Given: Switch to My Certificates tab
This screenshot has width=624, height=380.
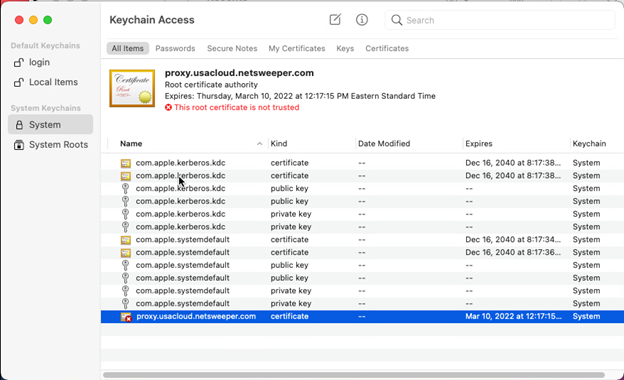Looking at the screenshot, I should point(296,49).
